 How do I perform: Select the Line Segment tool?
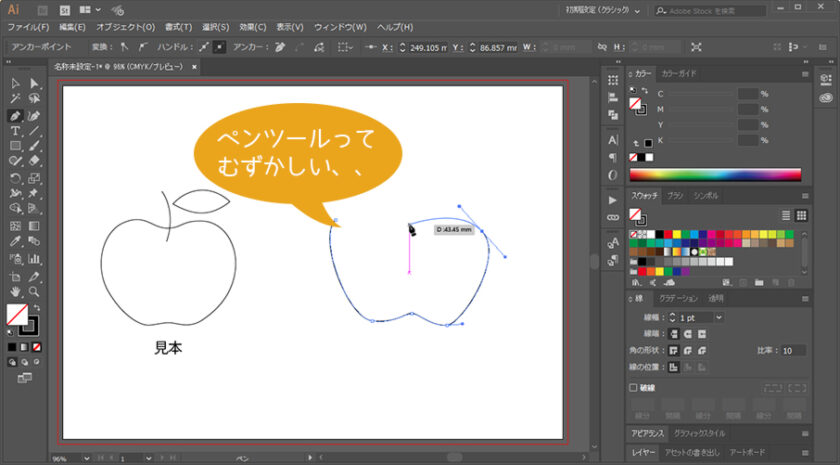click(34, 131)
